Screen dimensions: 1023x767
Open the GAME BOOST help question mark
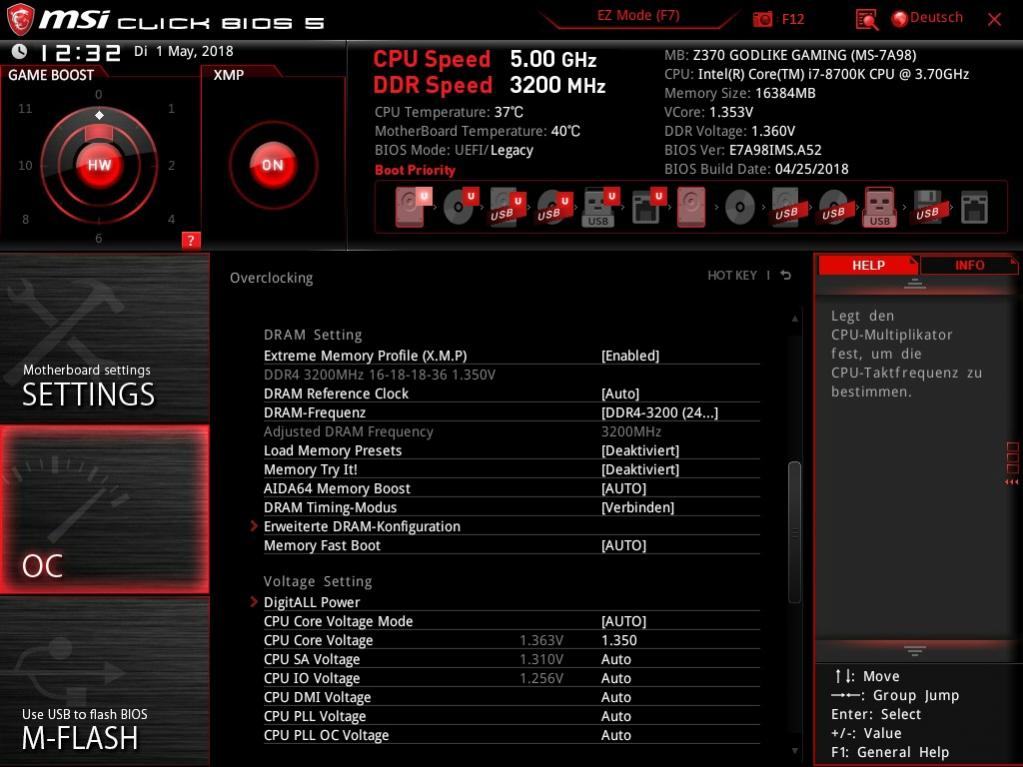191,240
